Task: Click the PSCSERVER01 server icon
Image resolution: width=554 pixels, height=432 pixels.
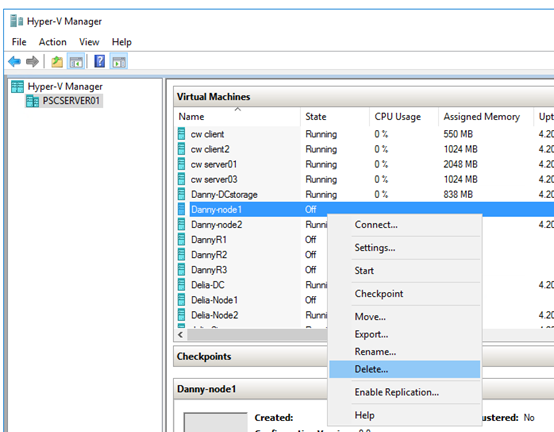Action: click(x=33, y=101)
